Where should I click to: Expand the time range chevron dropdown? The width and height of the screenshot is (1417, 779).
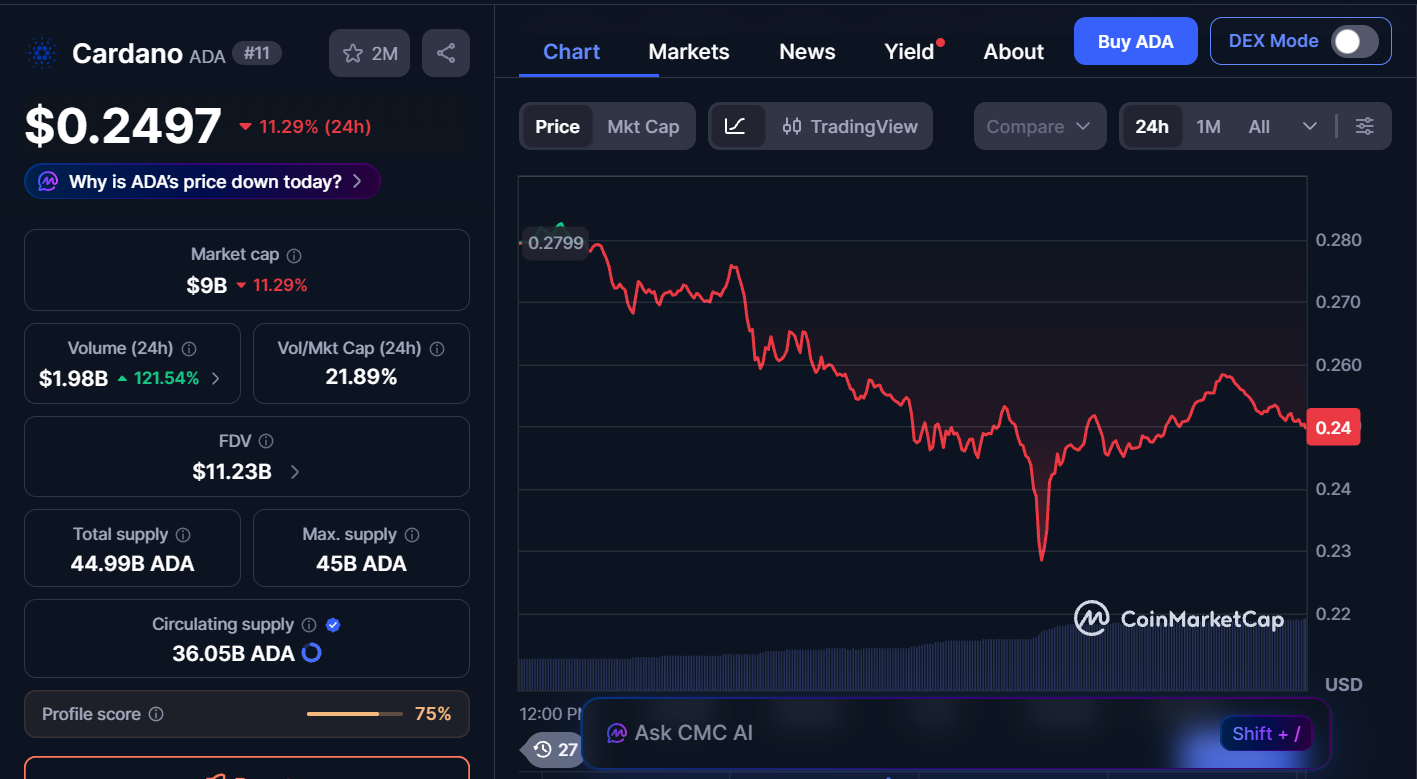click(x=1310, y=126)
